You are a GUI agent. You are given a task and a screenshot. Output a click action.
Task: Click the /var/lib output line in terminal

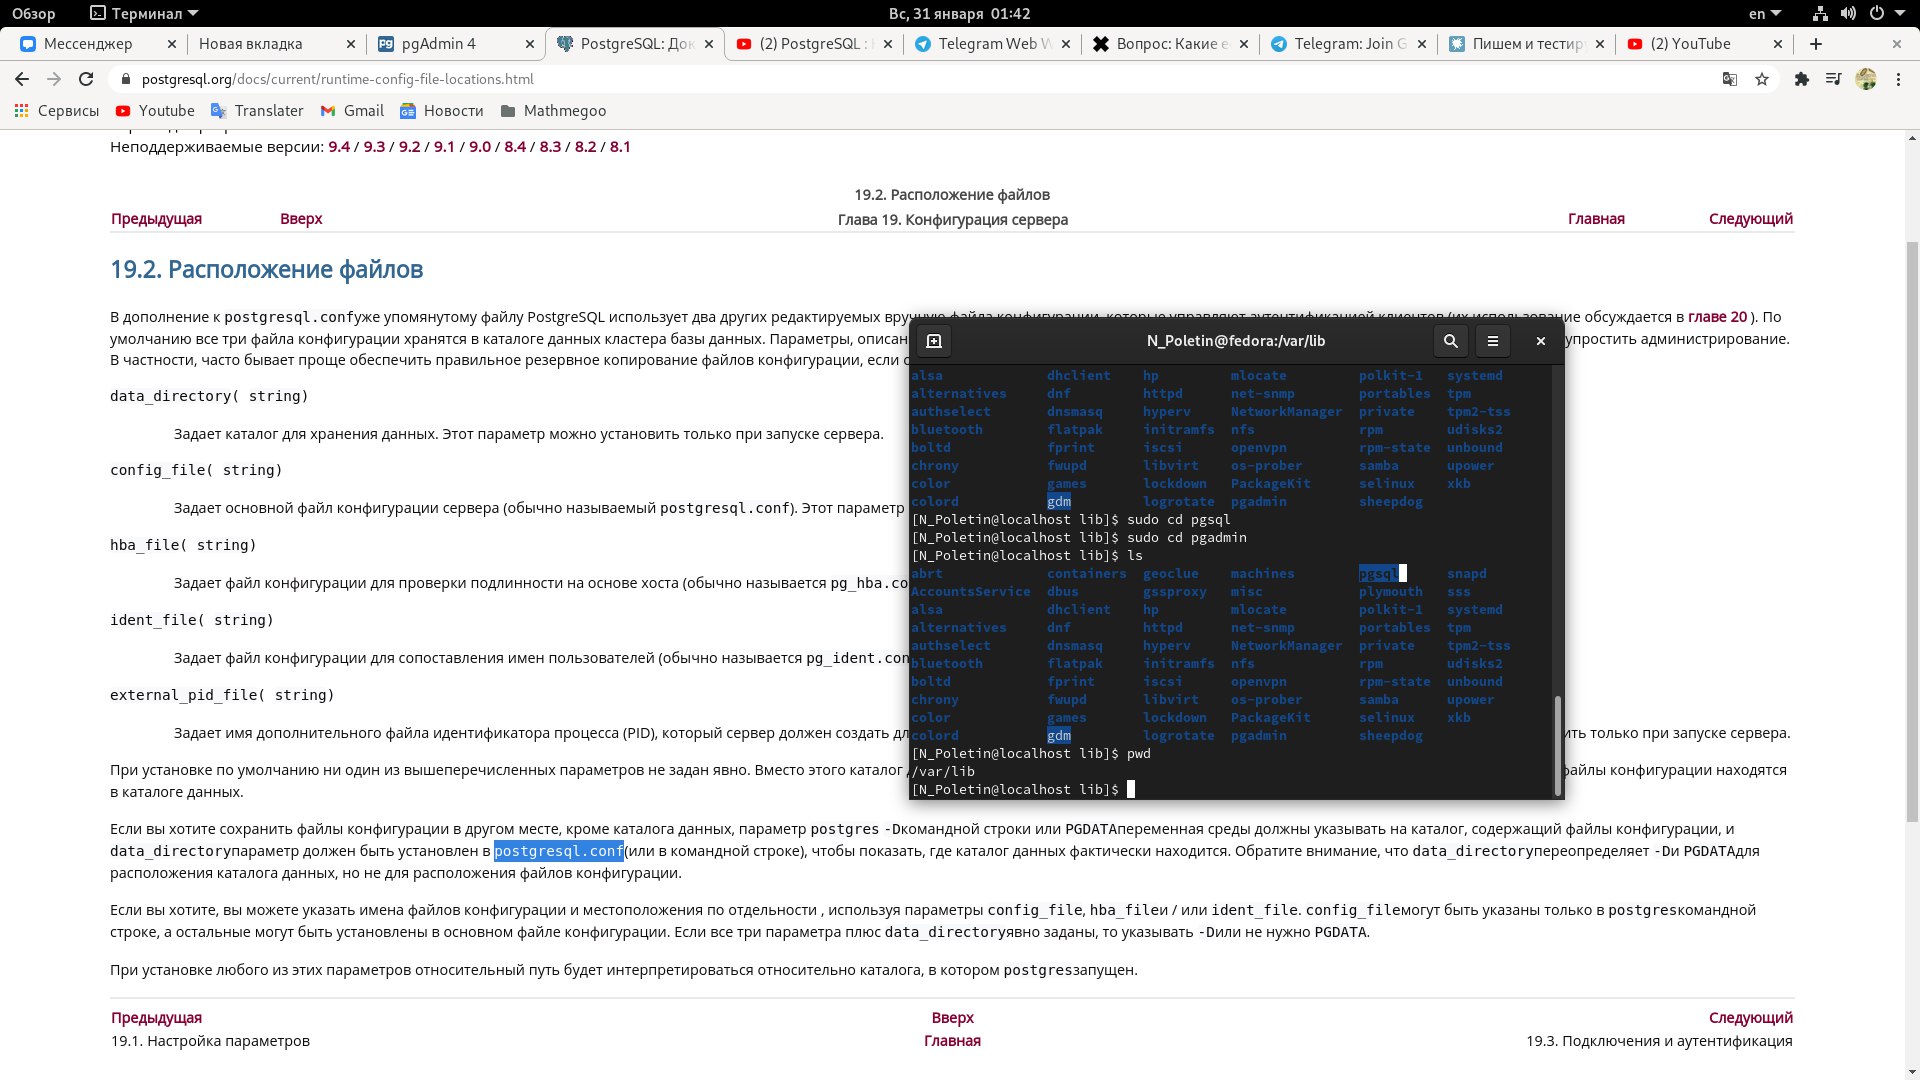click(x=942, y=772)
